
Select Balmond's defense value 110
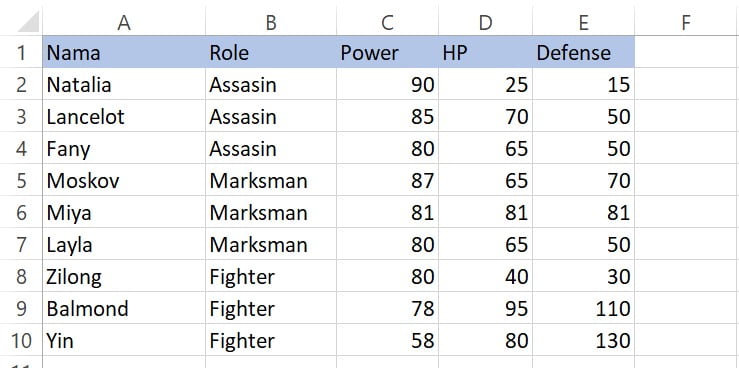point(583,308)
